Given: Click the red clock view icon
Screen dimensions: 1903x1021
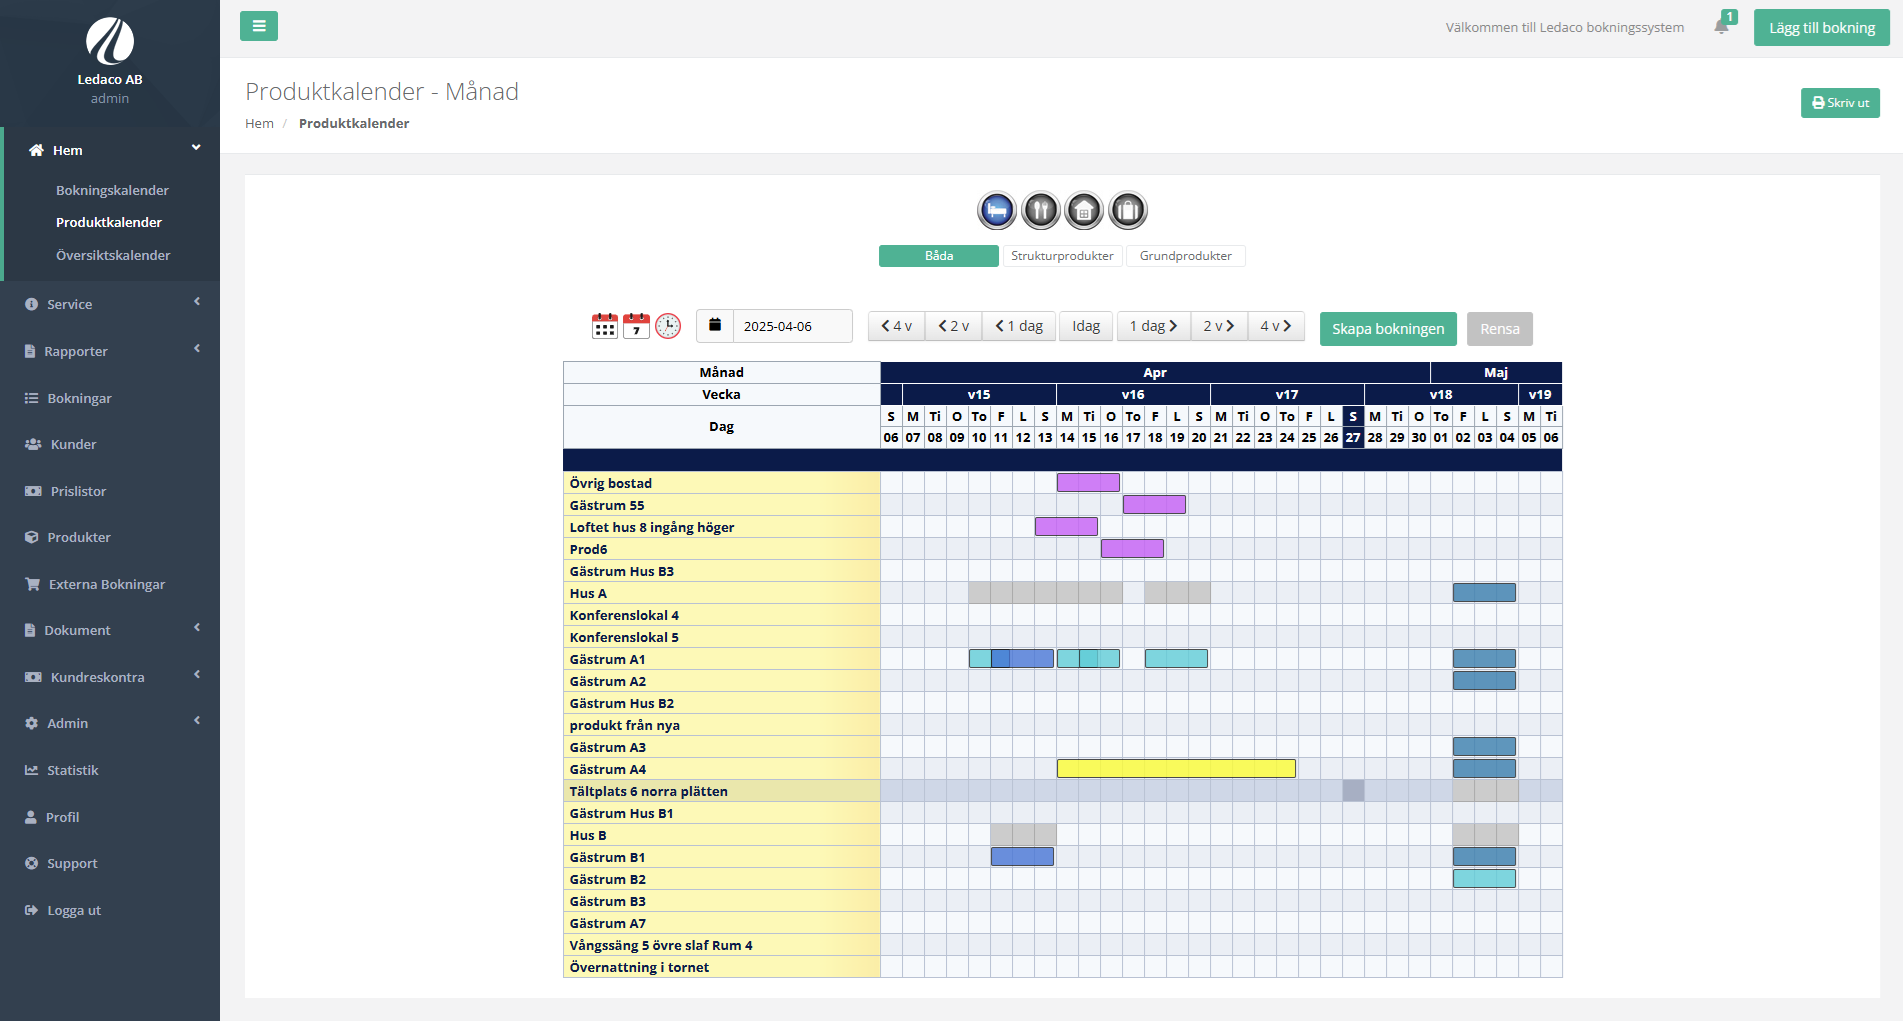Looking at the screenshot, I should (x=668, y=326).
